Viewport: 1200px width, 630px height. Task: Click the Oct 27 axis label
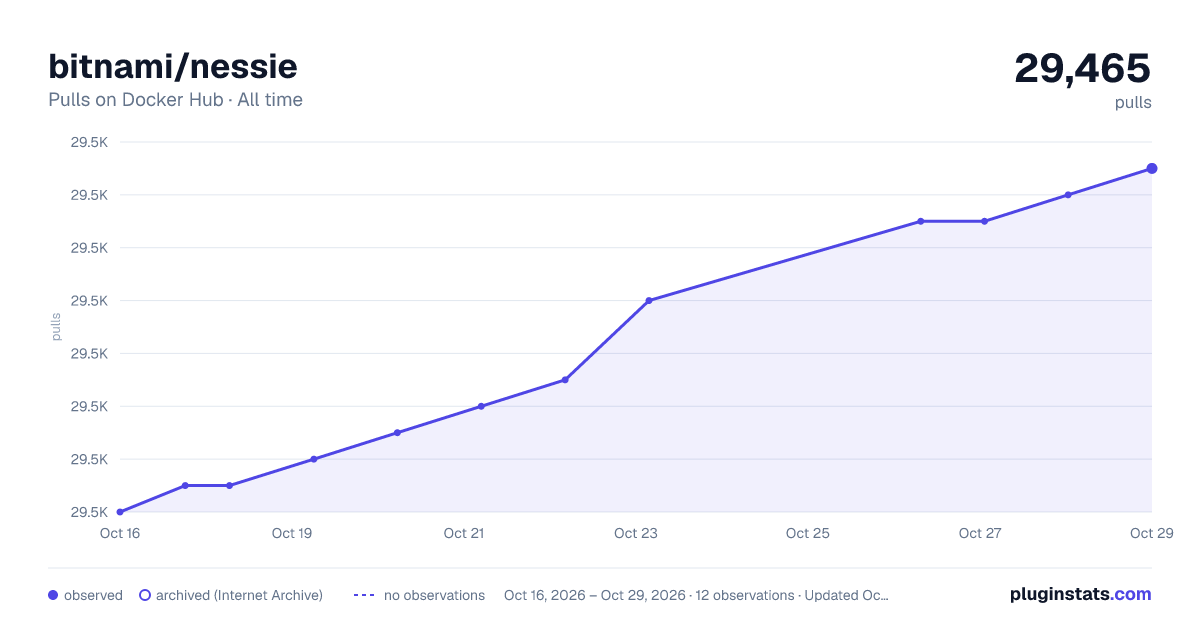[x=980, y=533]
